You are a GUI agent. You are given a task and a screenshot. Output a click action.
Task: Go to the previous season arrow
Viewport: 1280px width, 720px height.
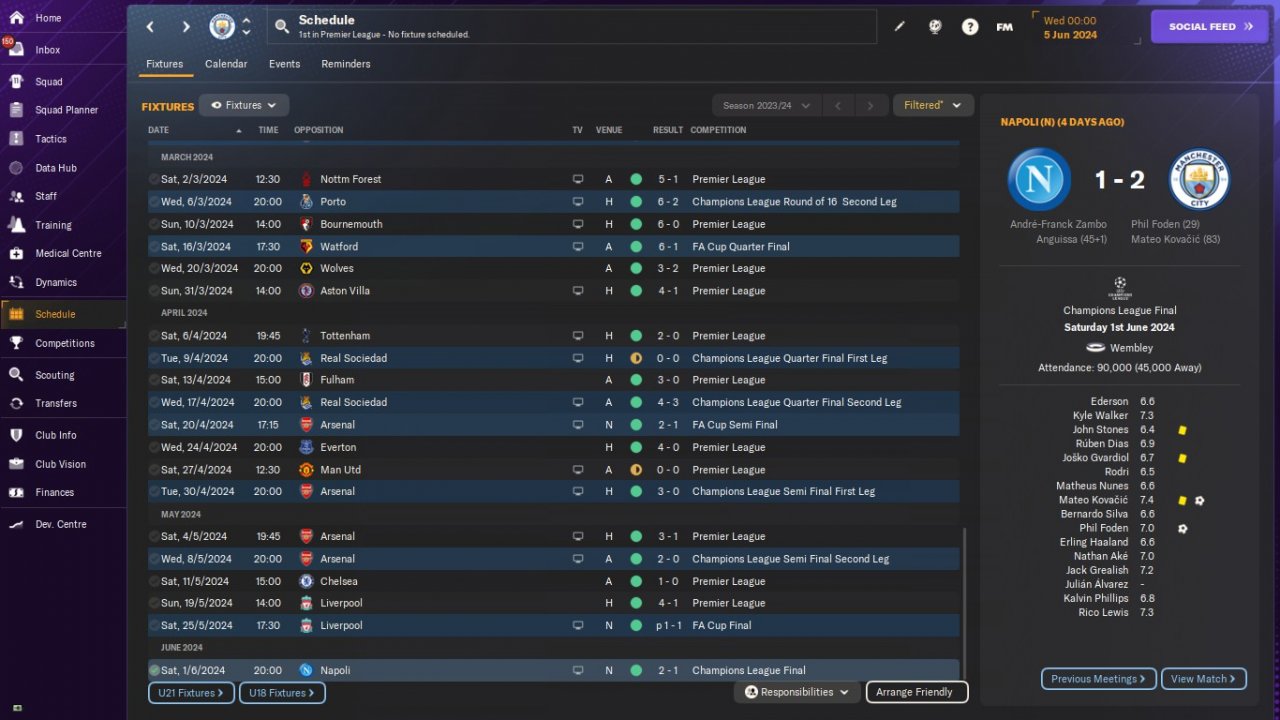pos(838,105)
